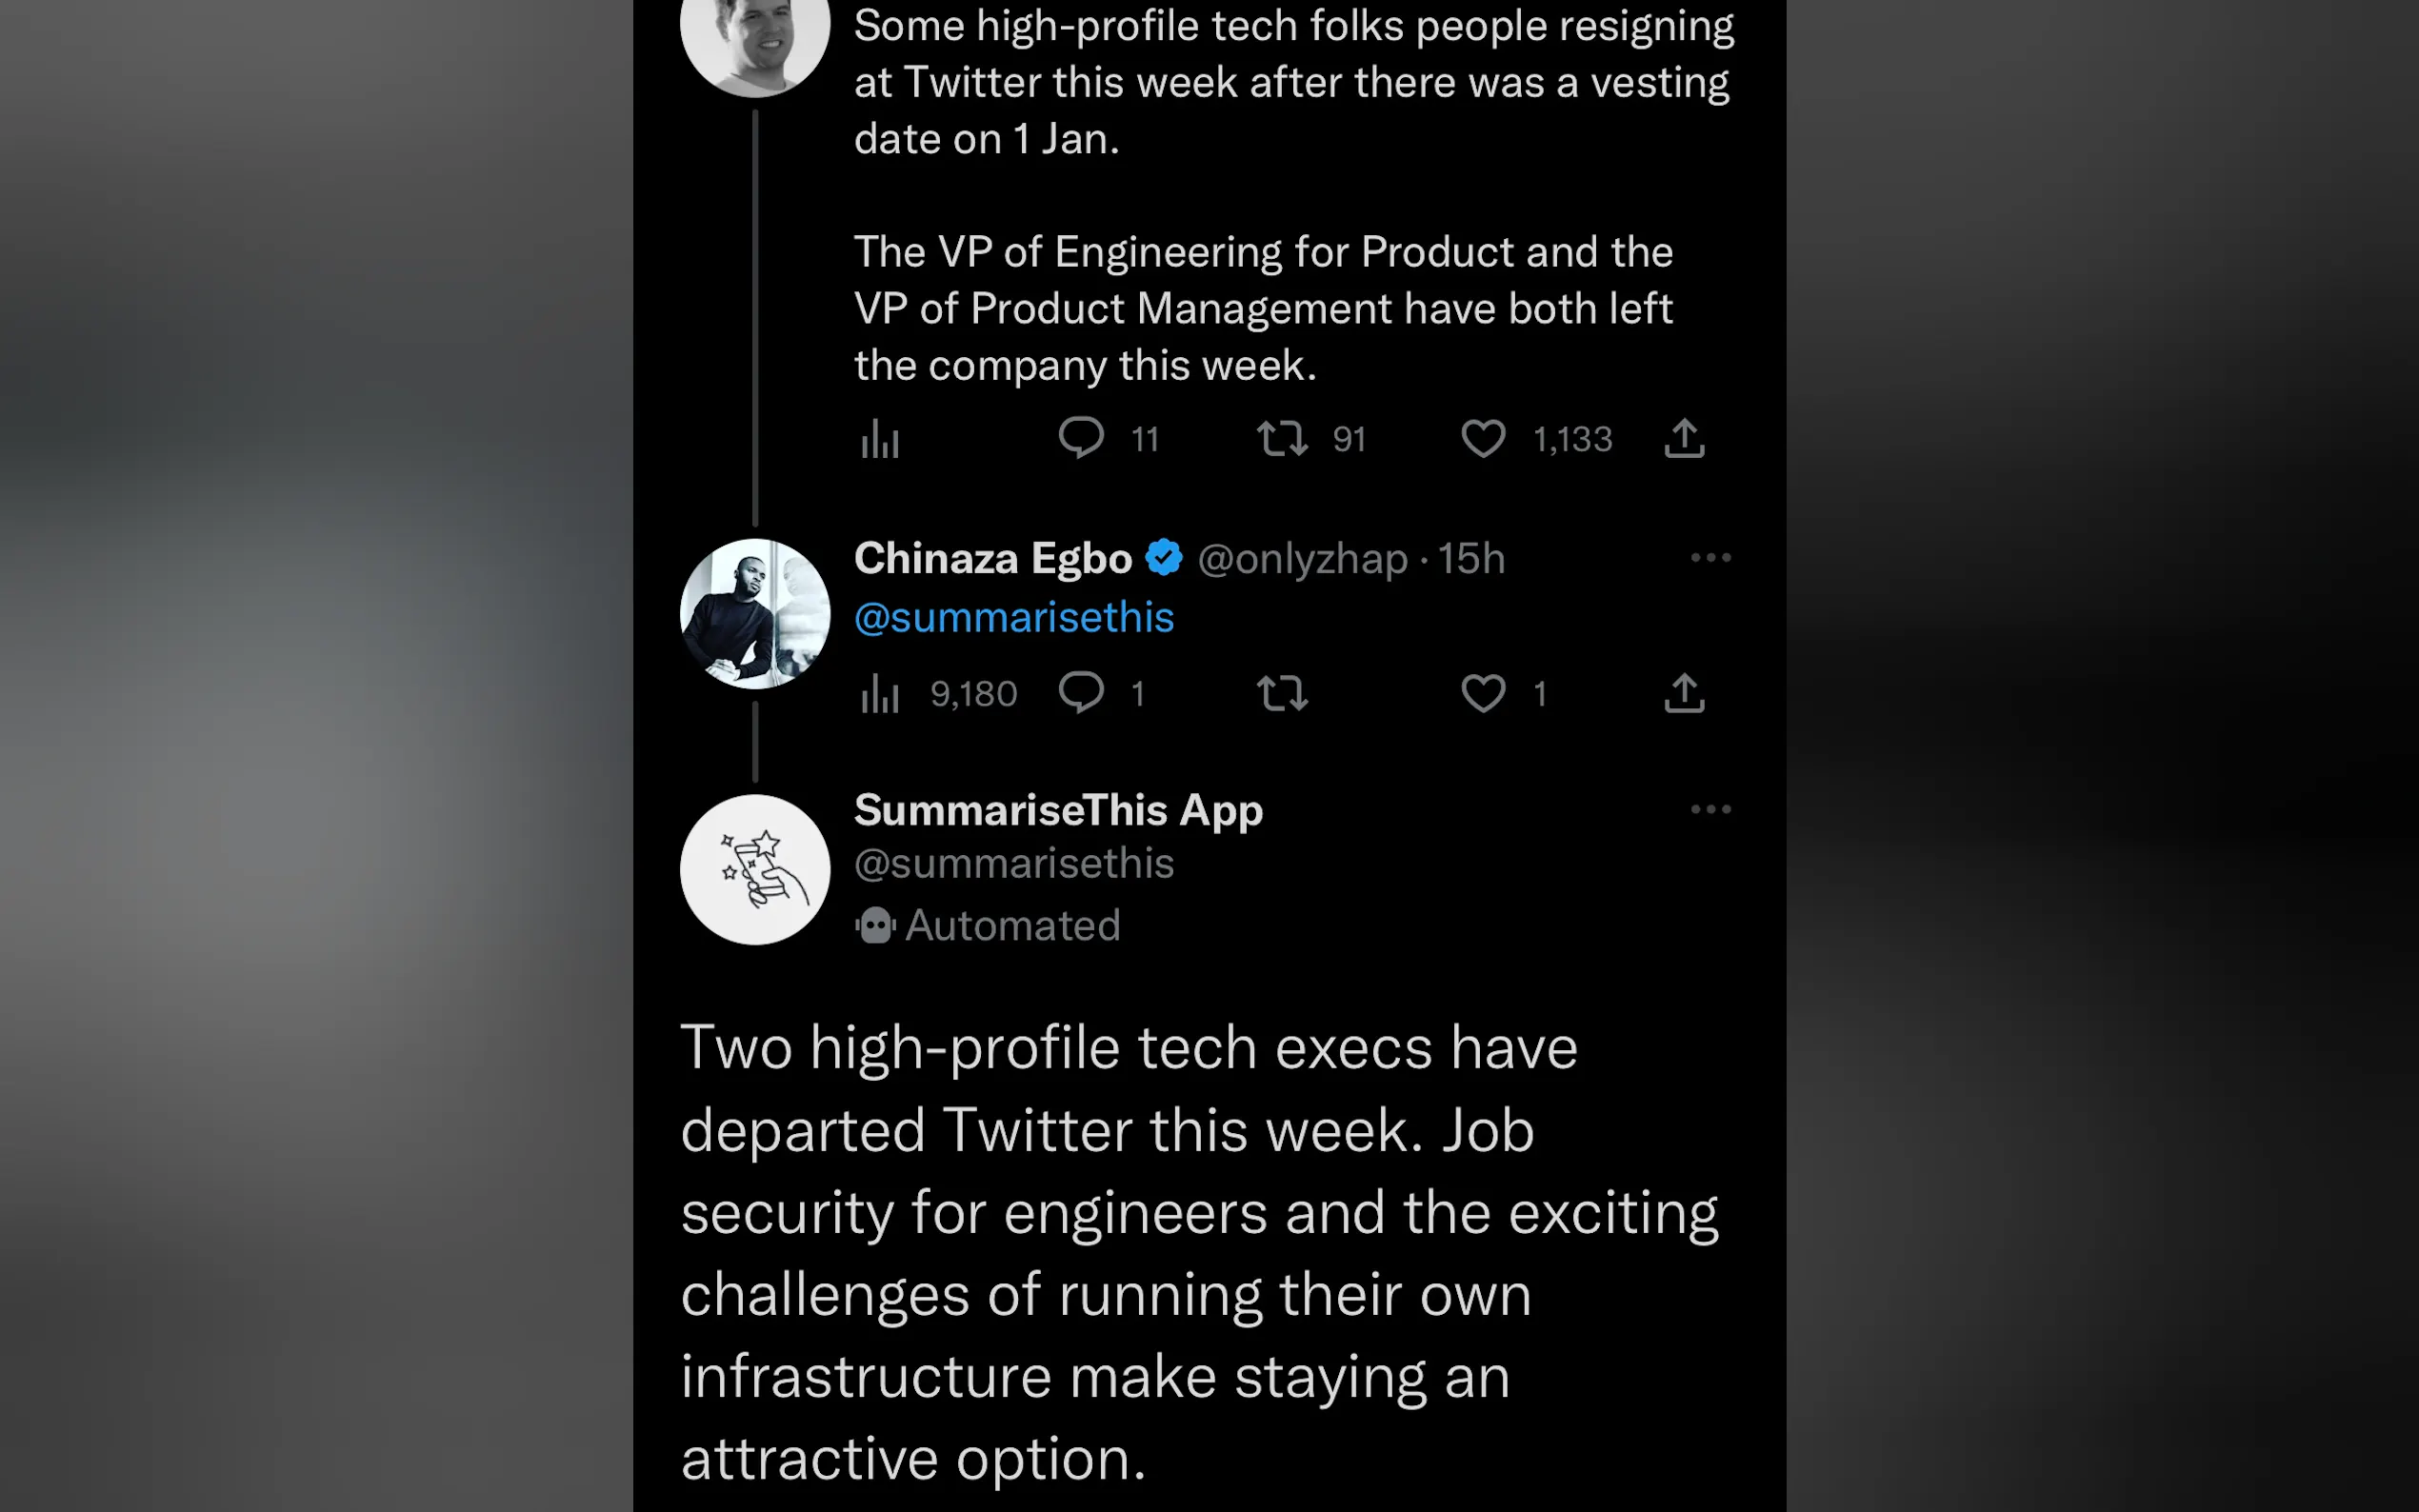Retweet Chinaza Egbo's tweet

(x=1282, y=692)
